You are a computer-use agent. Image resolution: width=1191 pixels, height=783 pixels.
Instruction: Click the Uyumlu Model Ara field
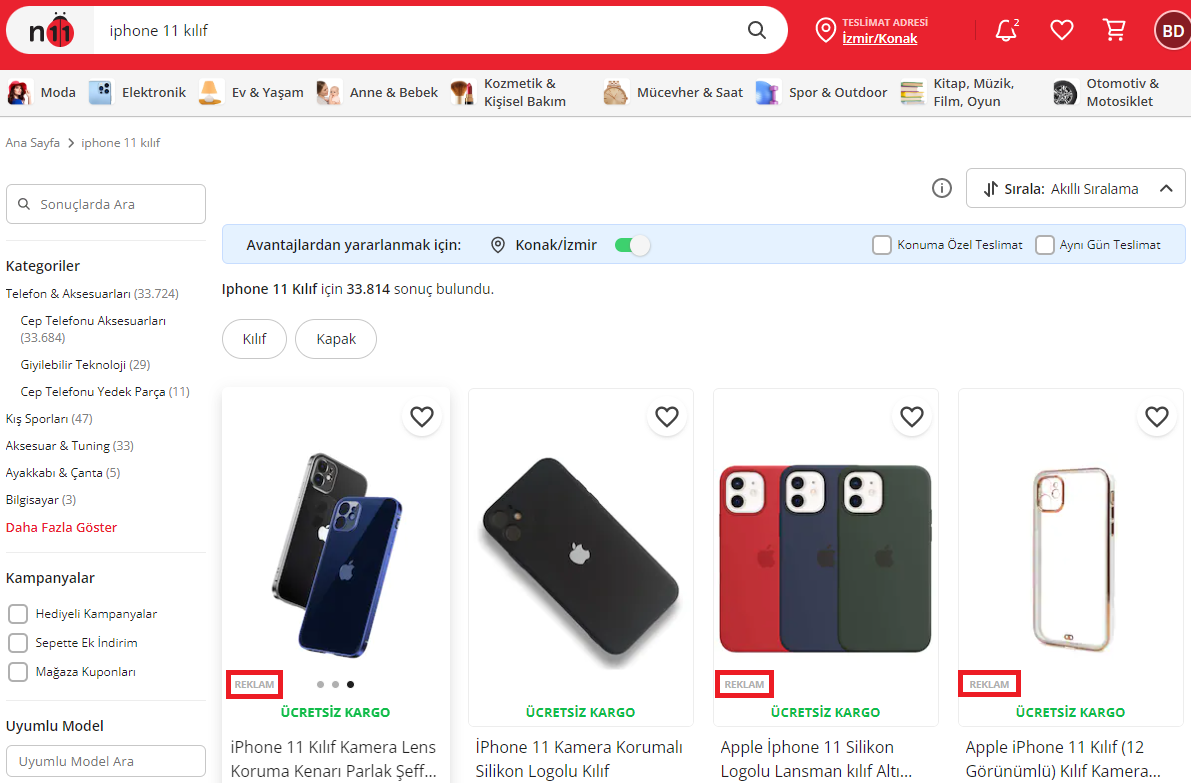106,761
